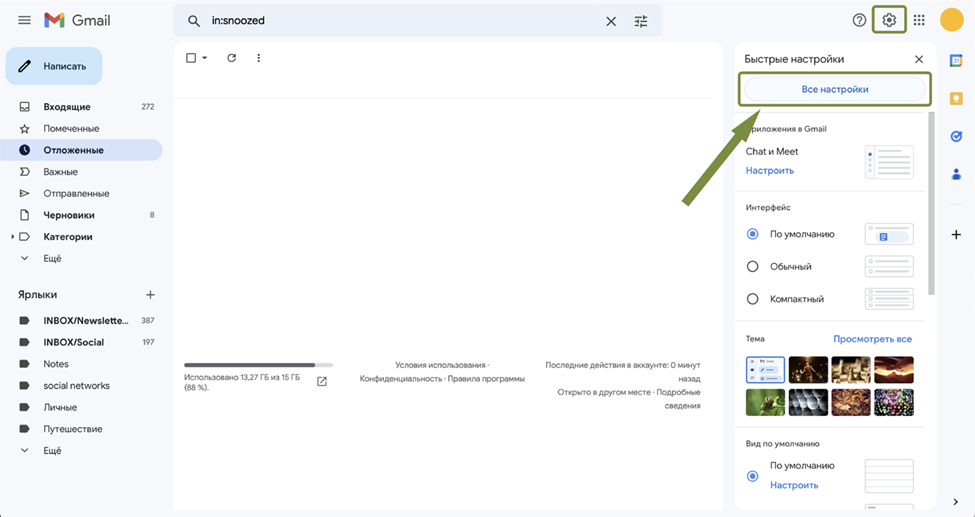Open the main menu hamburger icon

pyautogui.click(x=24, y=21)
